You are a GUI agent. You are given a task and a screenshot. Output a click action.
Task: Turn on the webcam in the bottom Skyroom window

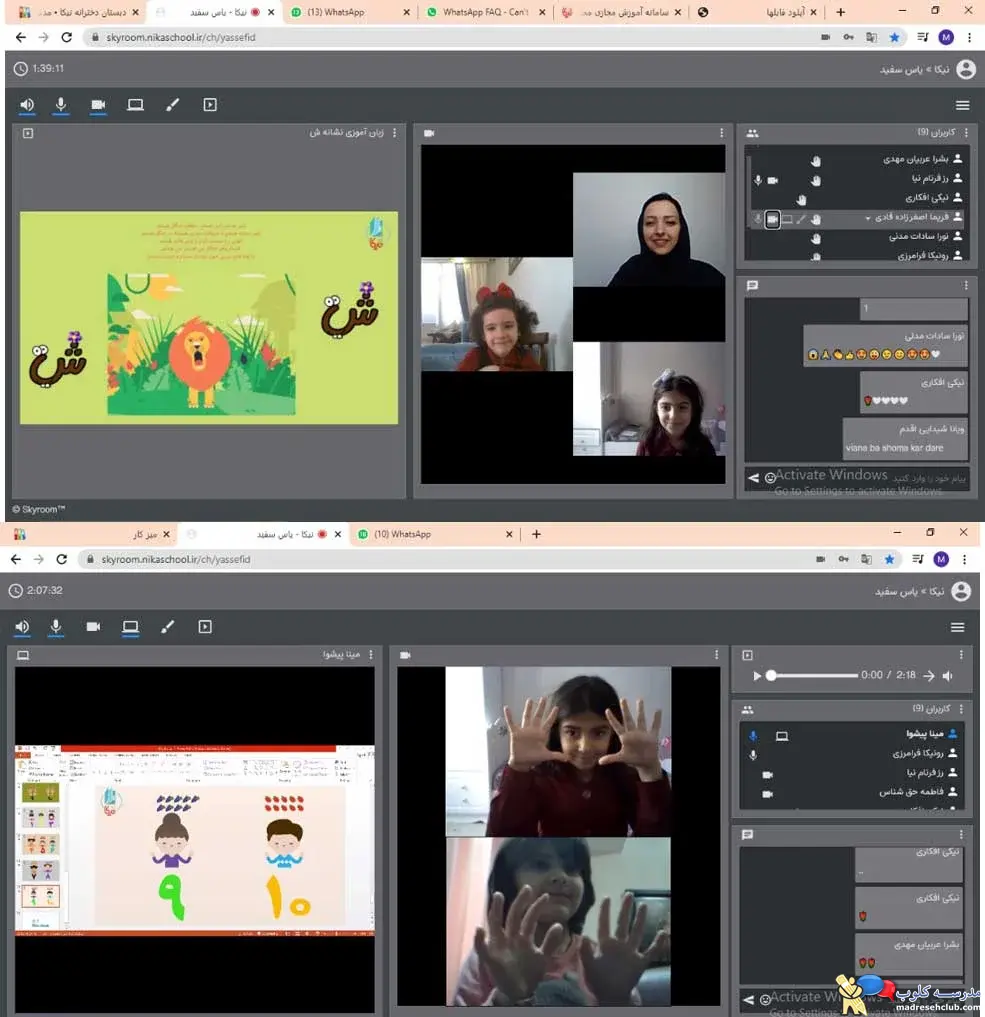[x=93, y=627]
